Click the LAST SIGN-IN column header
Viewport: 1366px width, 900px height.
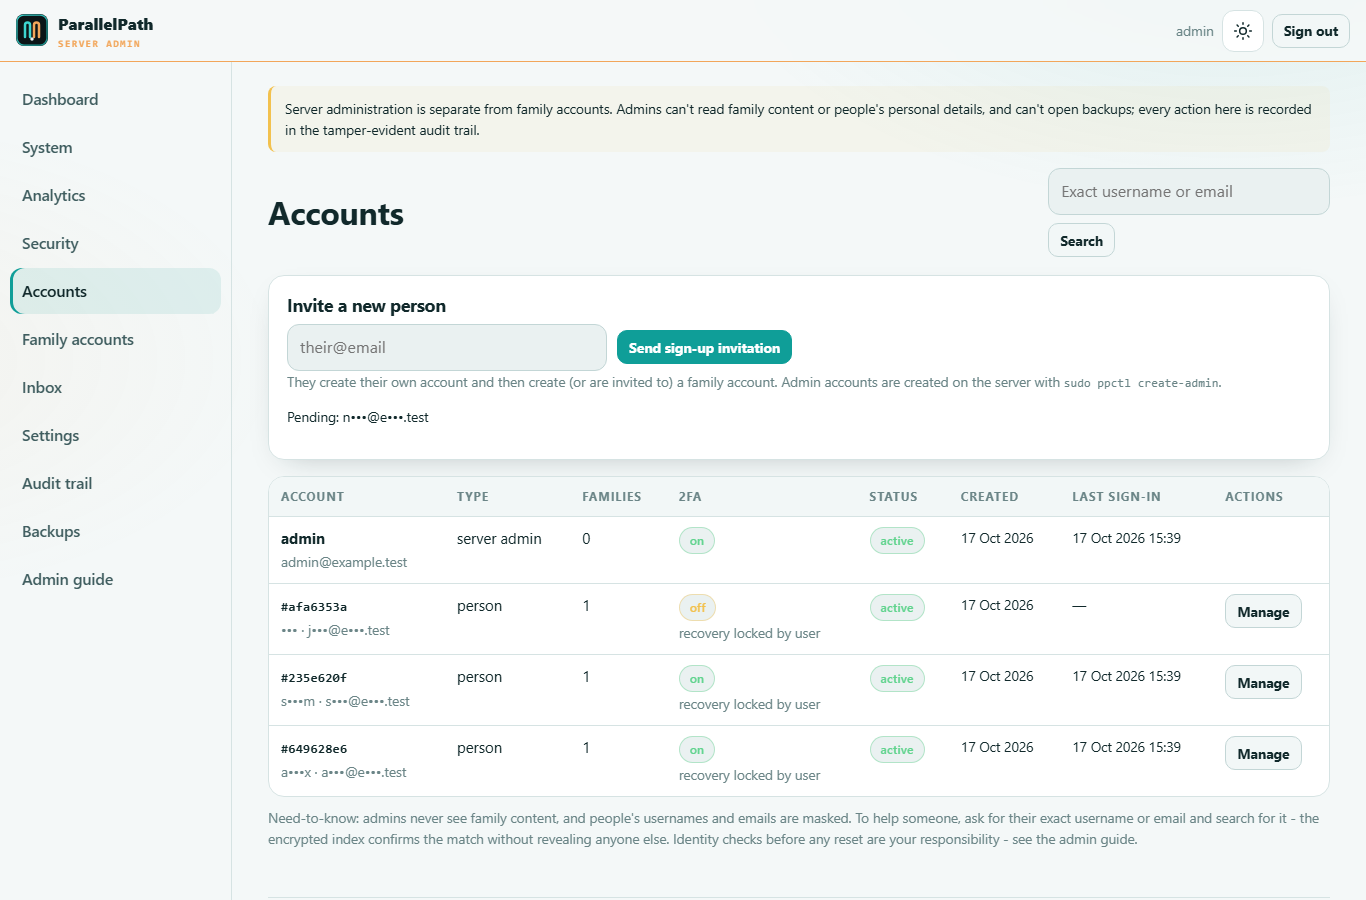pos(1116,497)
